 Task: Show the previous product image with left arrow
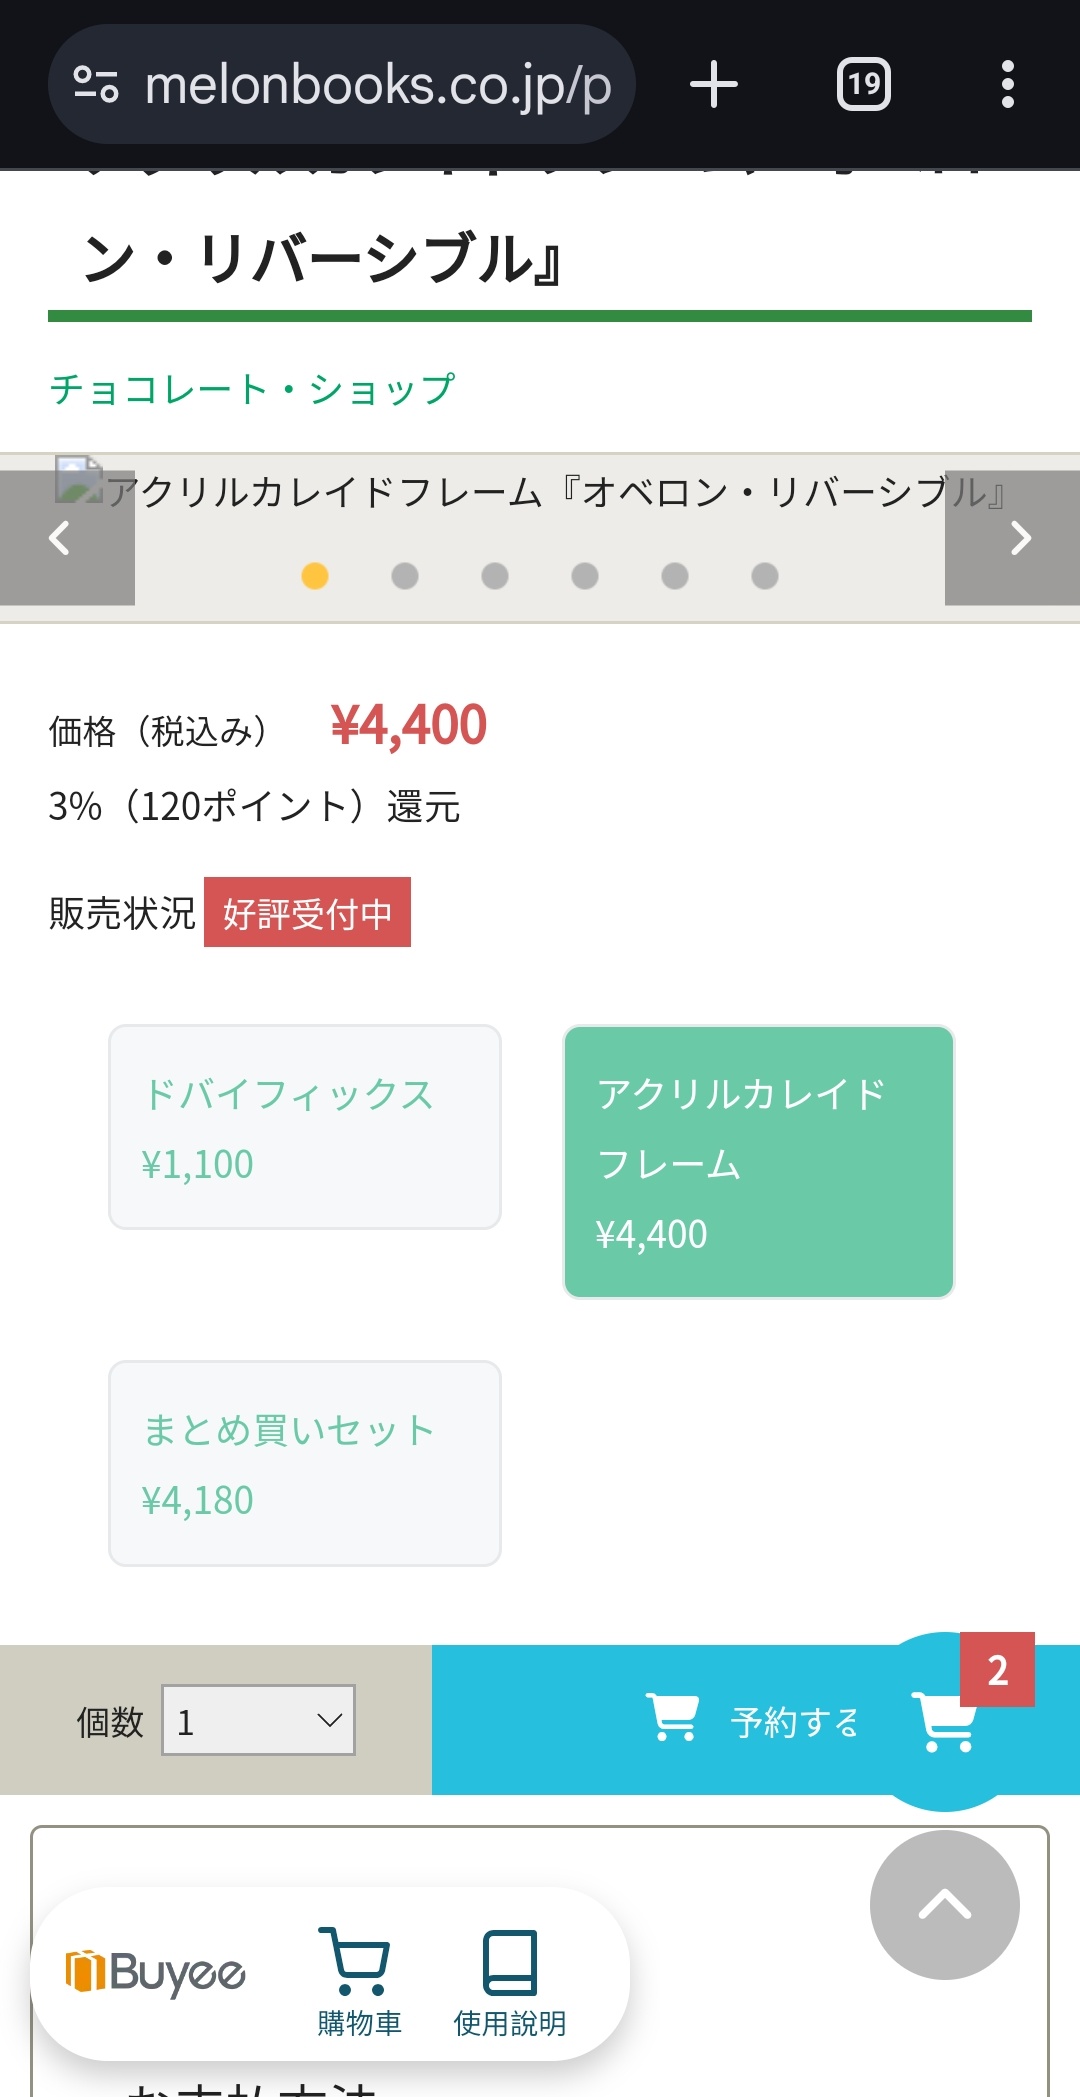point(67,538)
